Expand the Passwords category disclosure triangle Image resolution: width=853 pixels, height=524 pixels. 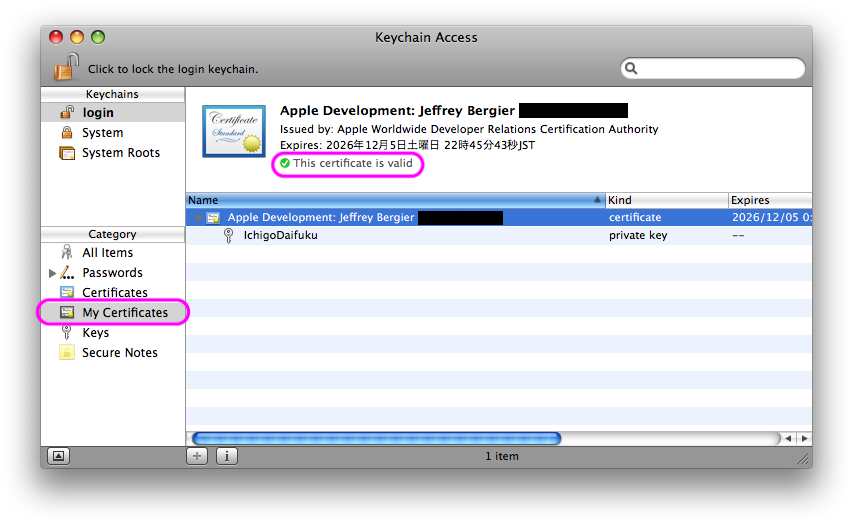click(x=52, y=273)
